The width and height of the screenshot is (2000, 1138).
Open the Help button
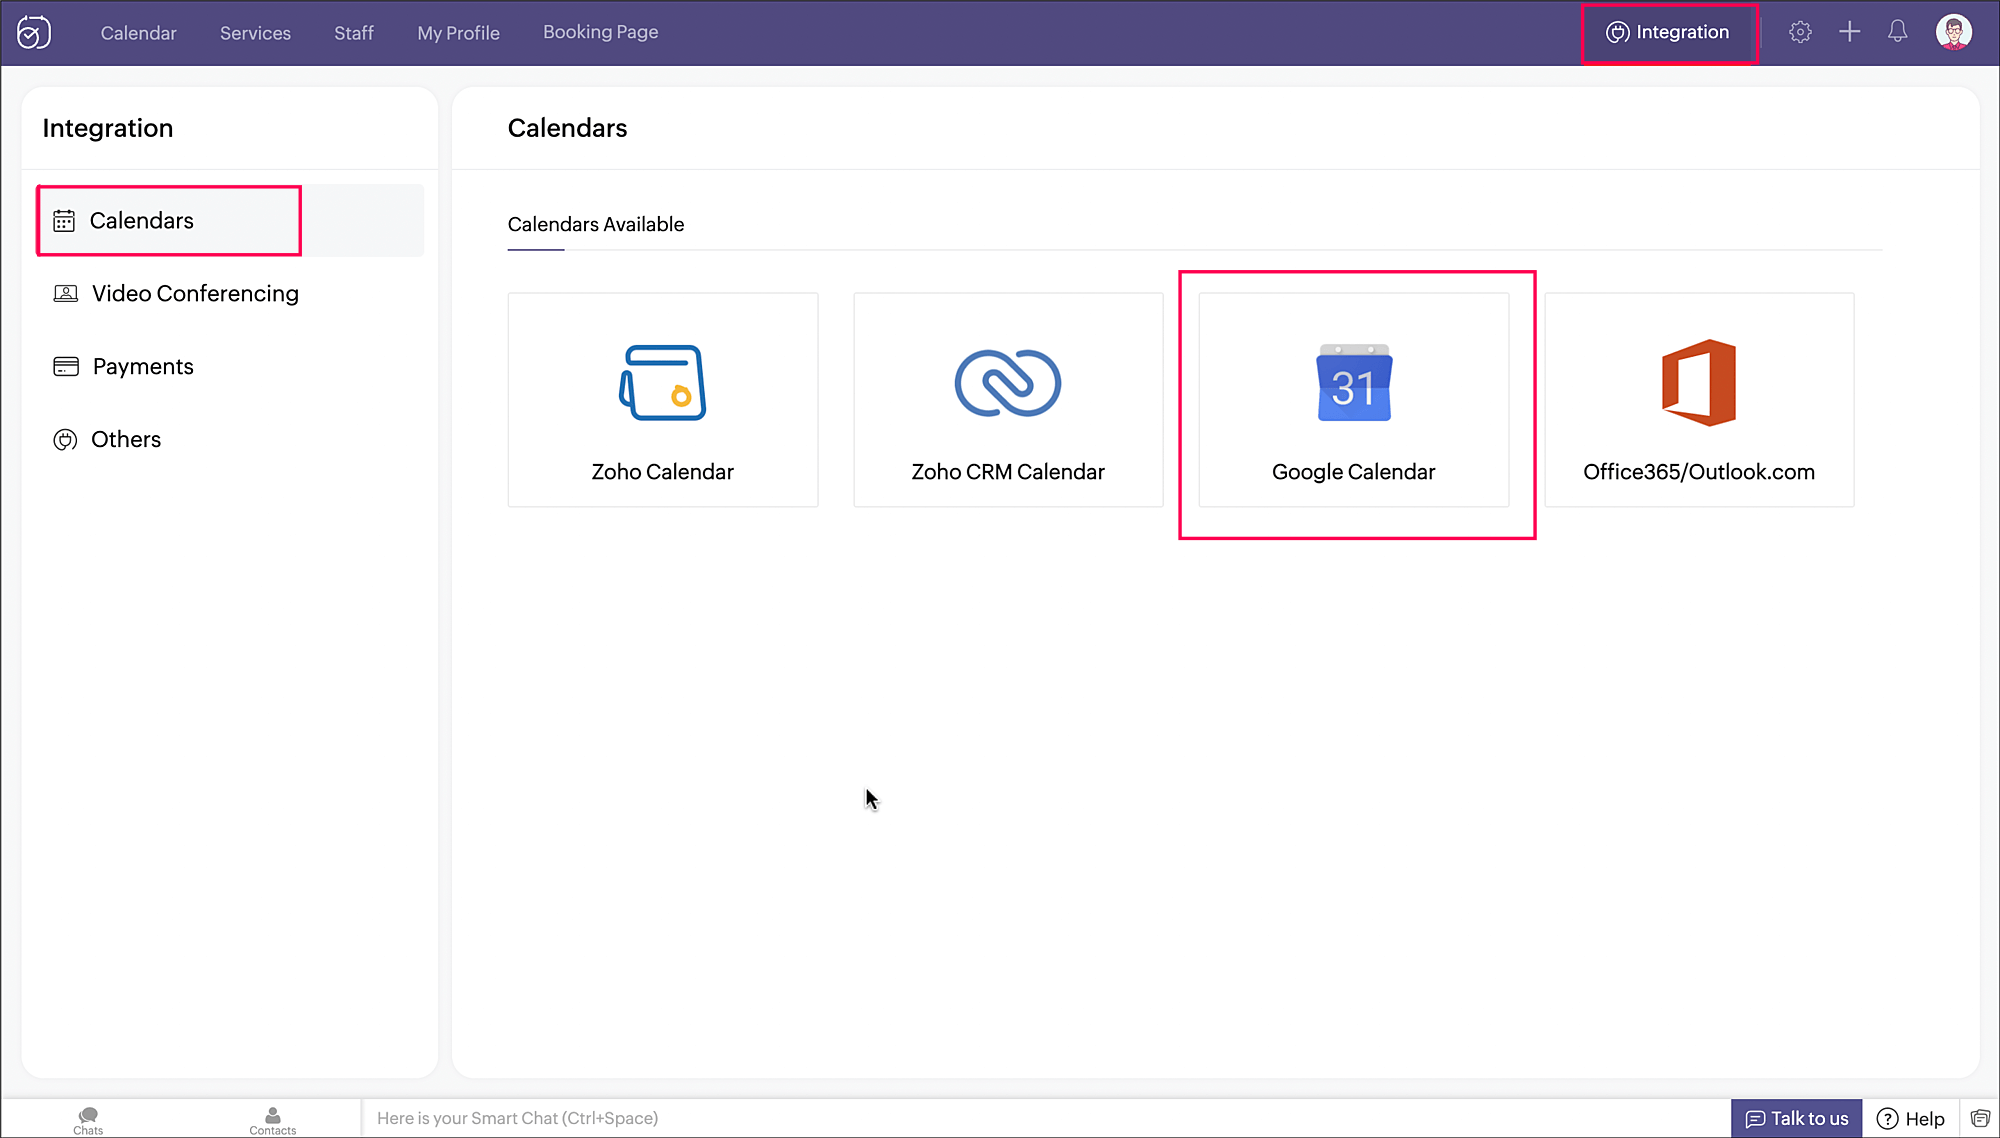coord(1911,1118)
